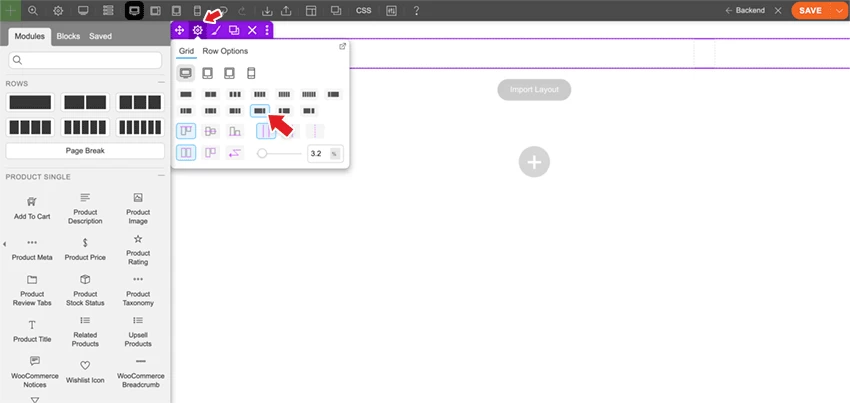Image resolution: width=850 pixels, height=403 pixels.
Task: Open the Saved tab
Action: 100,36
